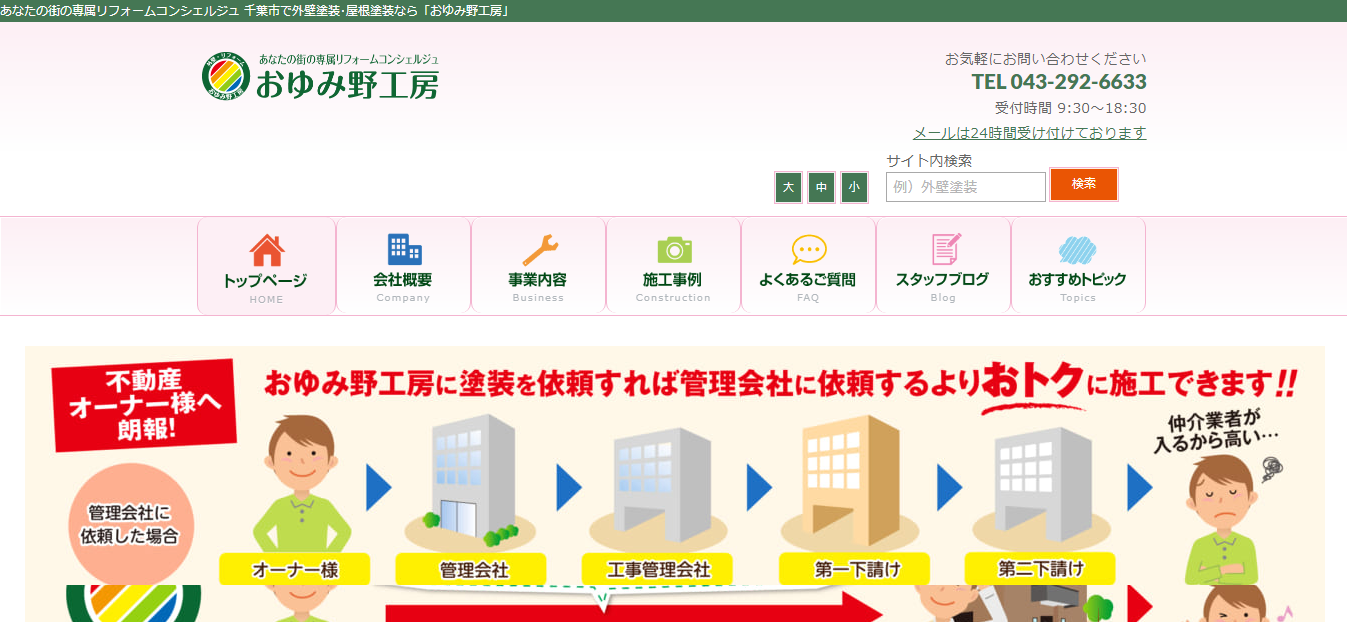Viewport: 1347px width, 622px height.
Task: Open the よくあるご質問 FAQ menu label
Action: coord(808,287)
